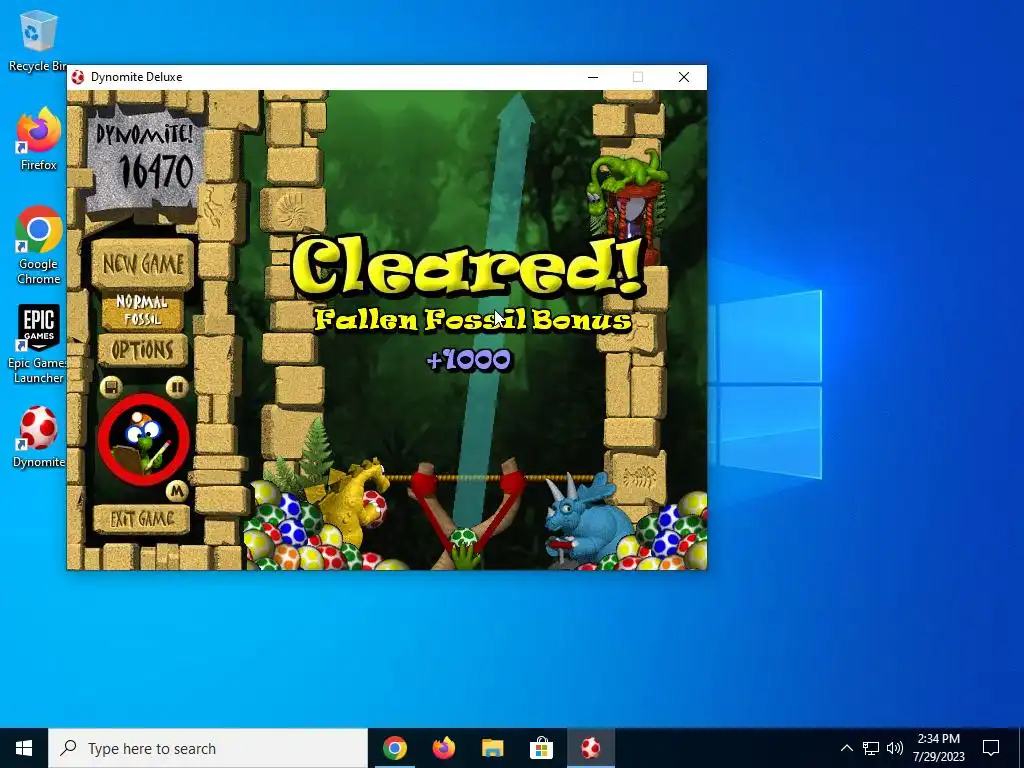Click the Normal Fossil difficulty button
This screenshot has height=768, width=1024.
[142, 310]
